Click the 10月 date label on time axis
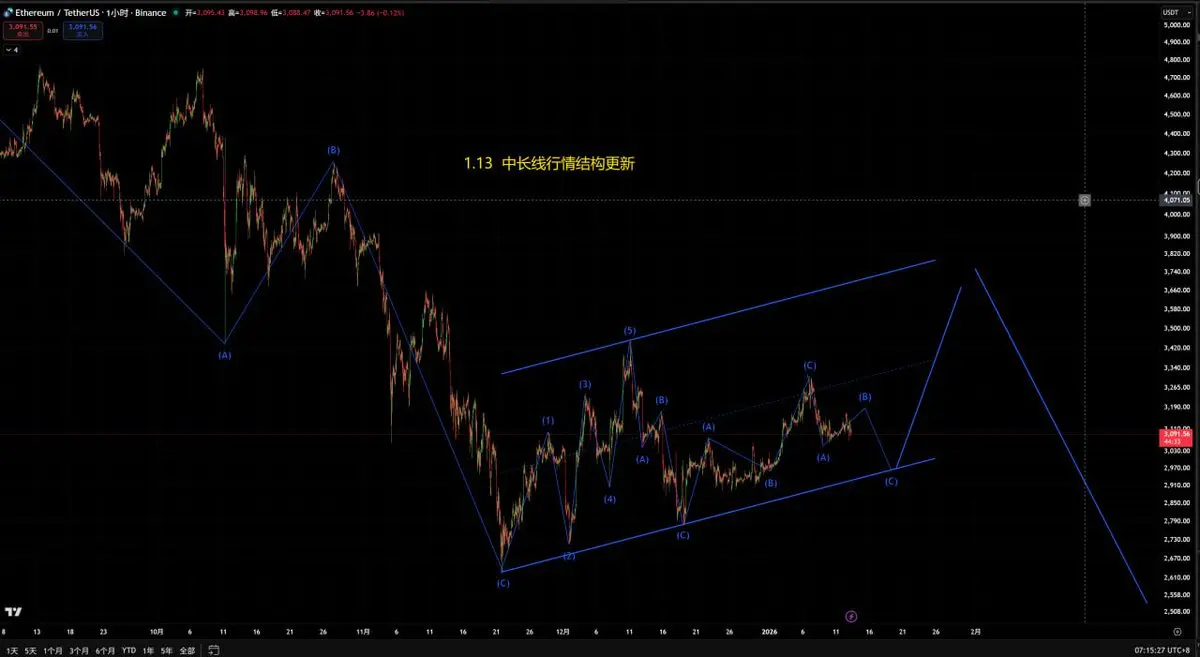 pos(157,632)
